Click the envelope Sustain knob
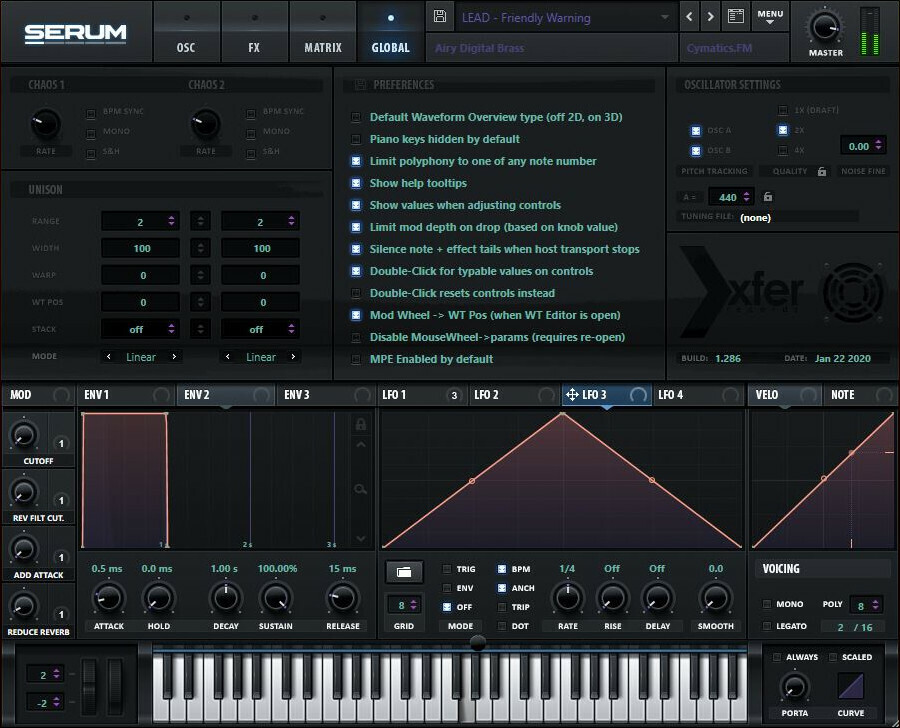 (276, 598)
